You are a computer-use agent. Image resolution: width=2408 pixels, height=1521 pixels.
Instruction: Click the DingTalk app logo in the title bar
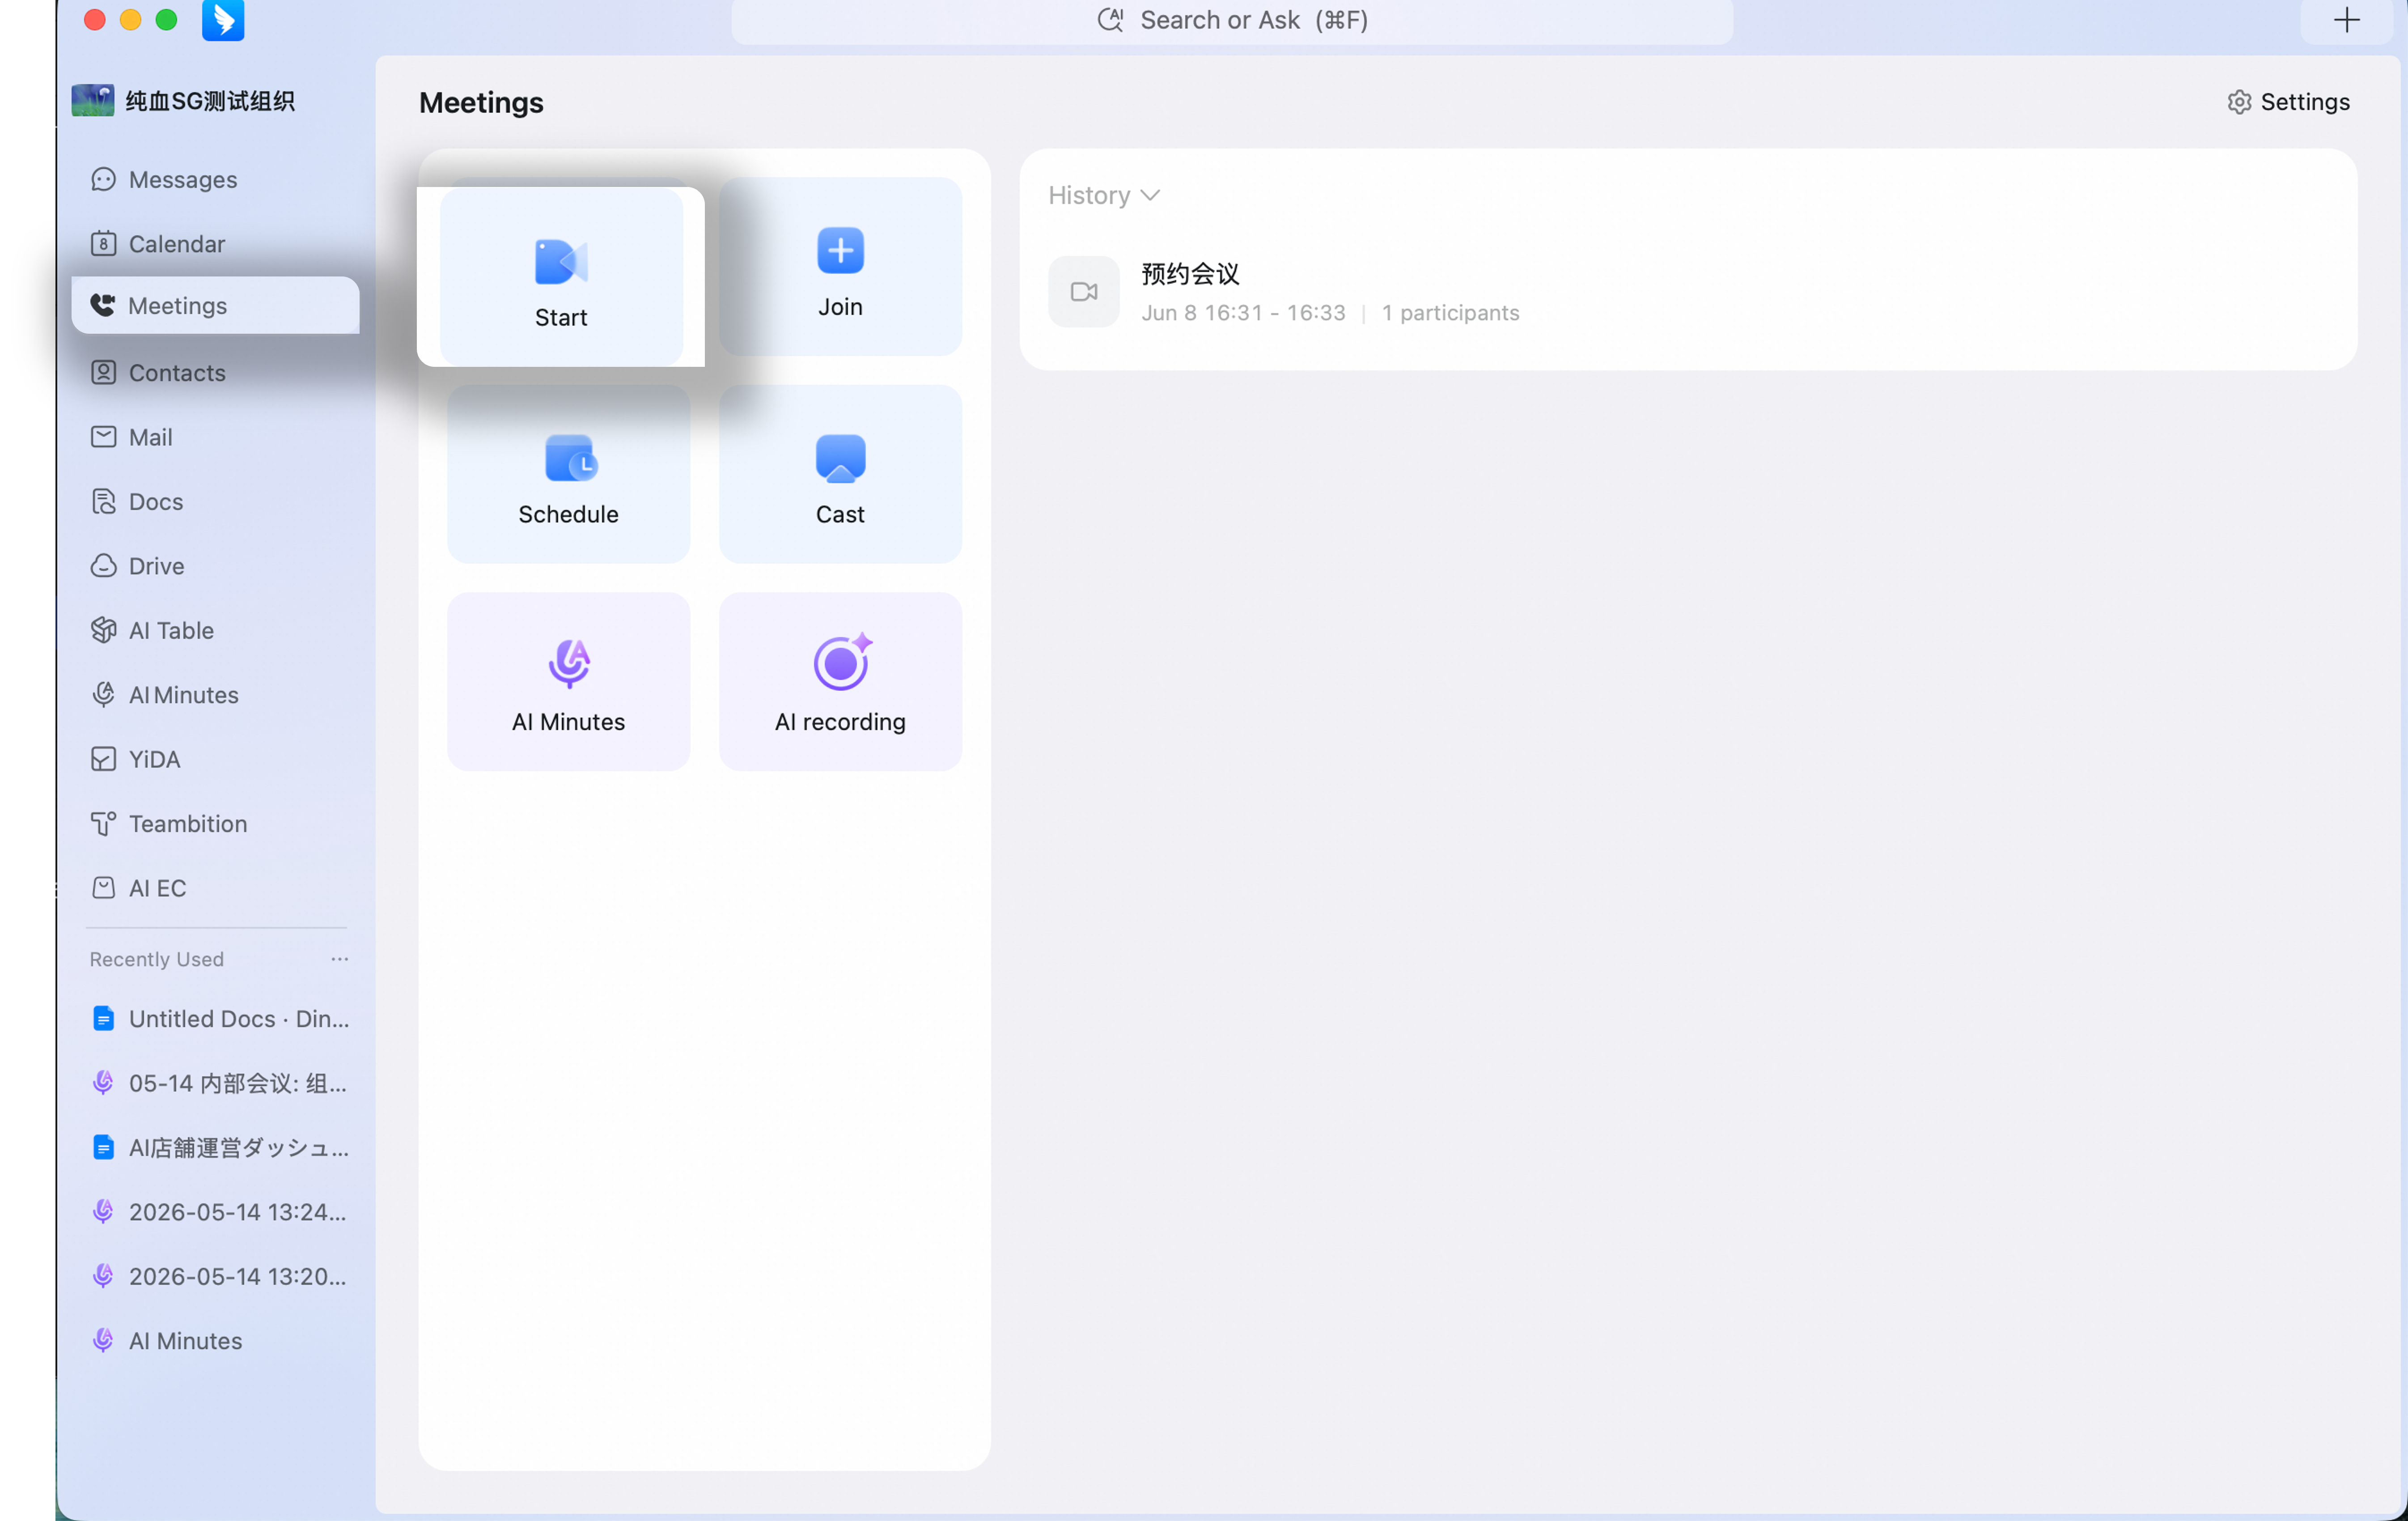223,20
